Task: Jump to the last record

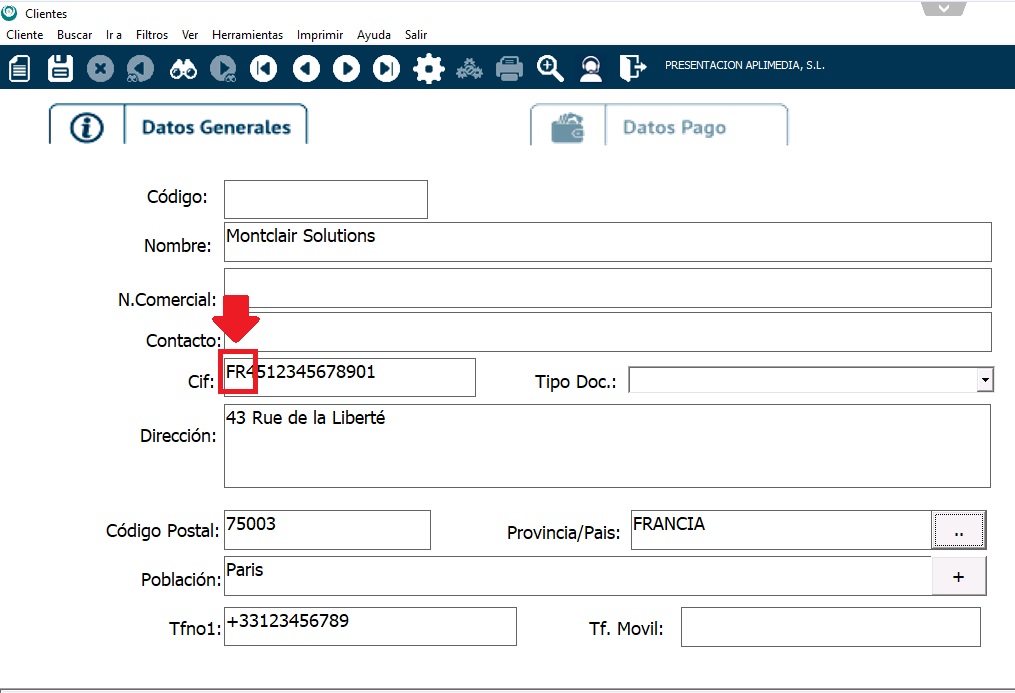Action: pos(386,69)
